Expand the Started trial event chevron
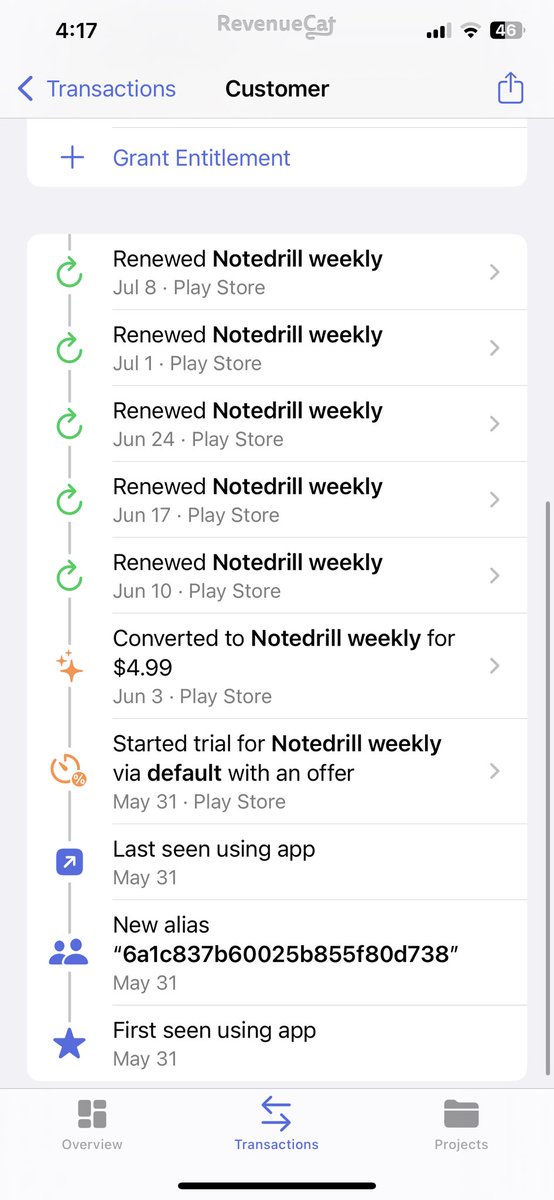The image size is (554, 1200). click(494, 771)
